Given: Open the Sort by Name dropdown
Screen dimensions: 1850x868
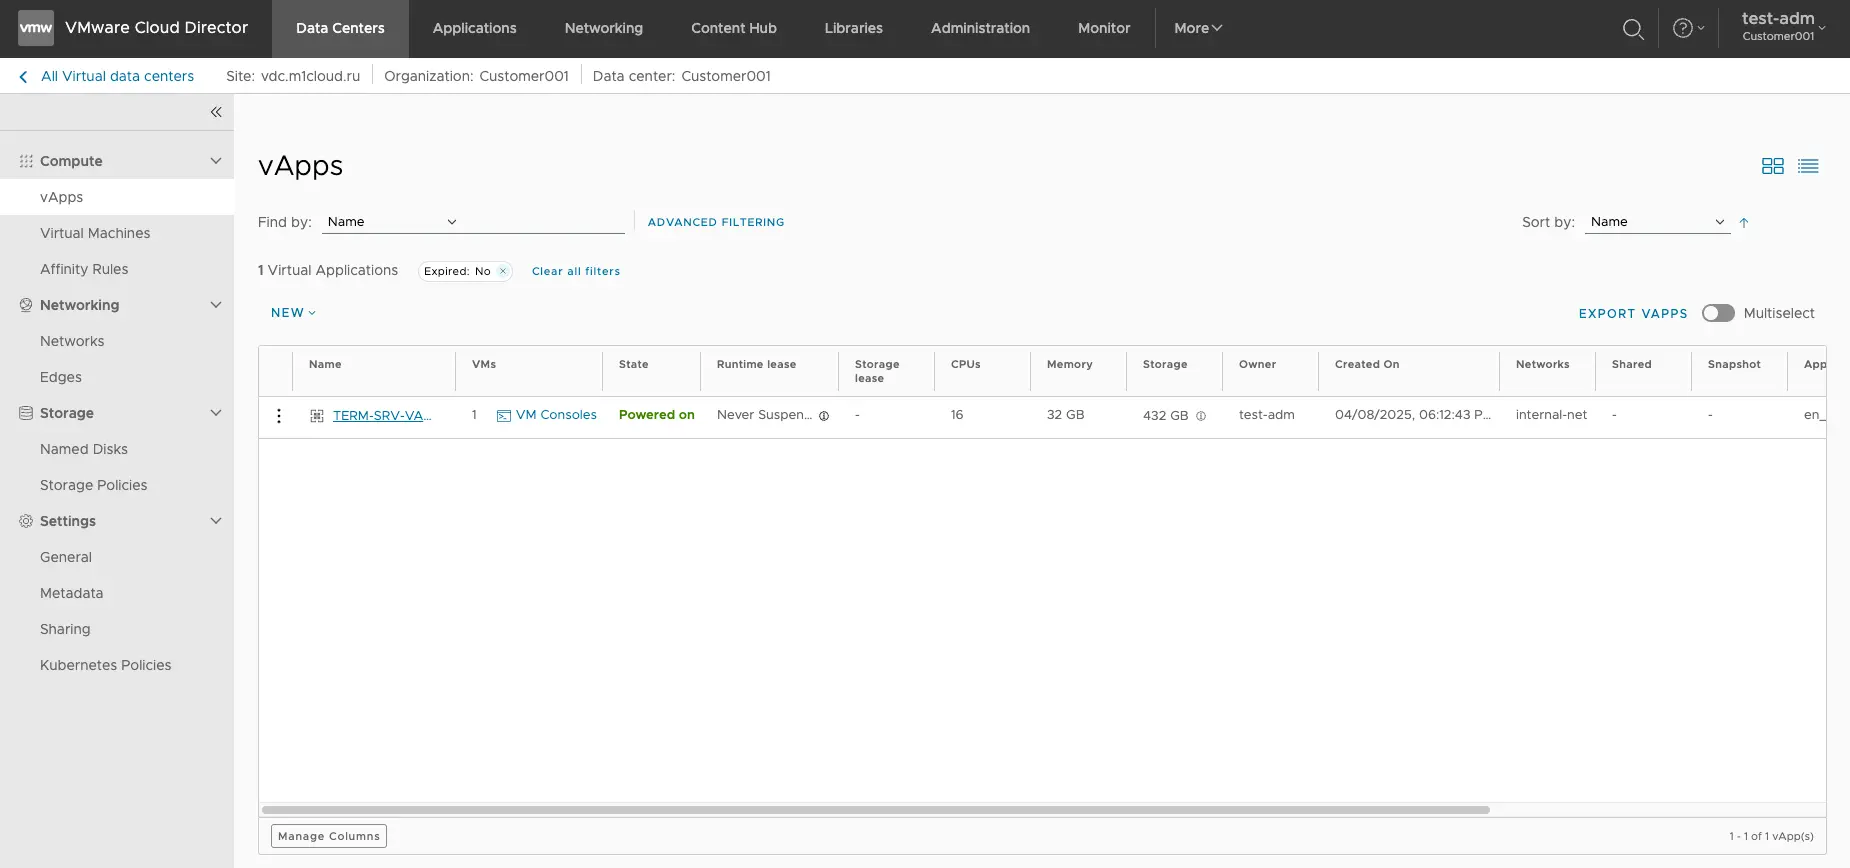Looking at the screenshot, I should [1657, 222].
